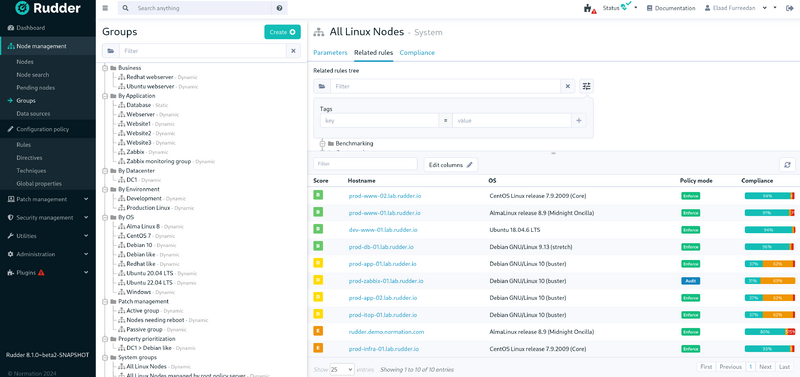Select the Ubuntu 22.04 LTS group
The width and height of the screenshot is (800, 377).
coord(149,283)
